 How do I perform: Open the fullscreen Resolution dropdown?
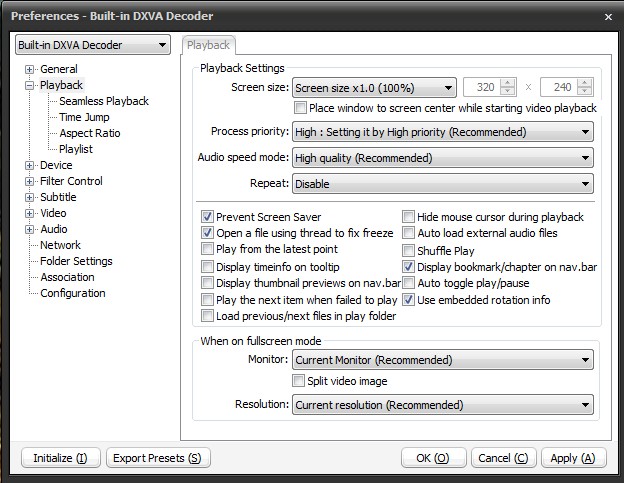pos(443,405)
